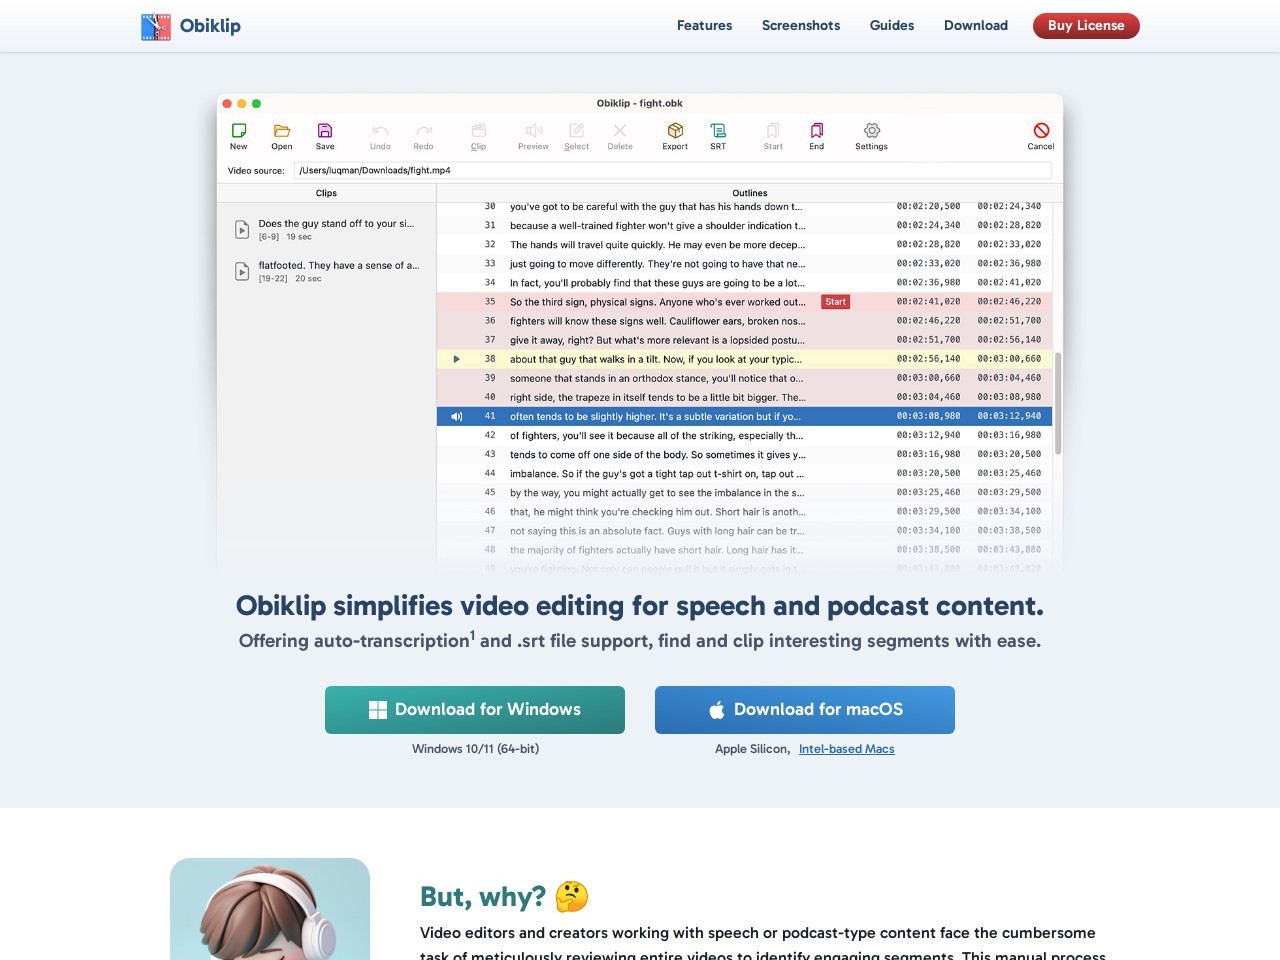
Task: Click start time 00:02:56,140 on row 38
Action: 928,359
